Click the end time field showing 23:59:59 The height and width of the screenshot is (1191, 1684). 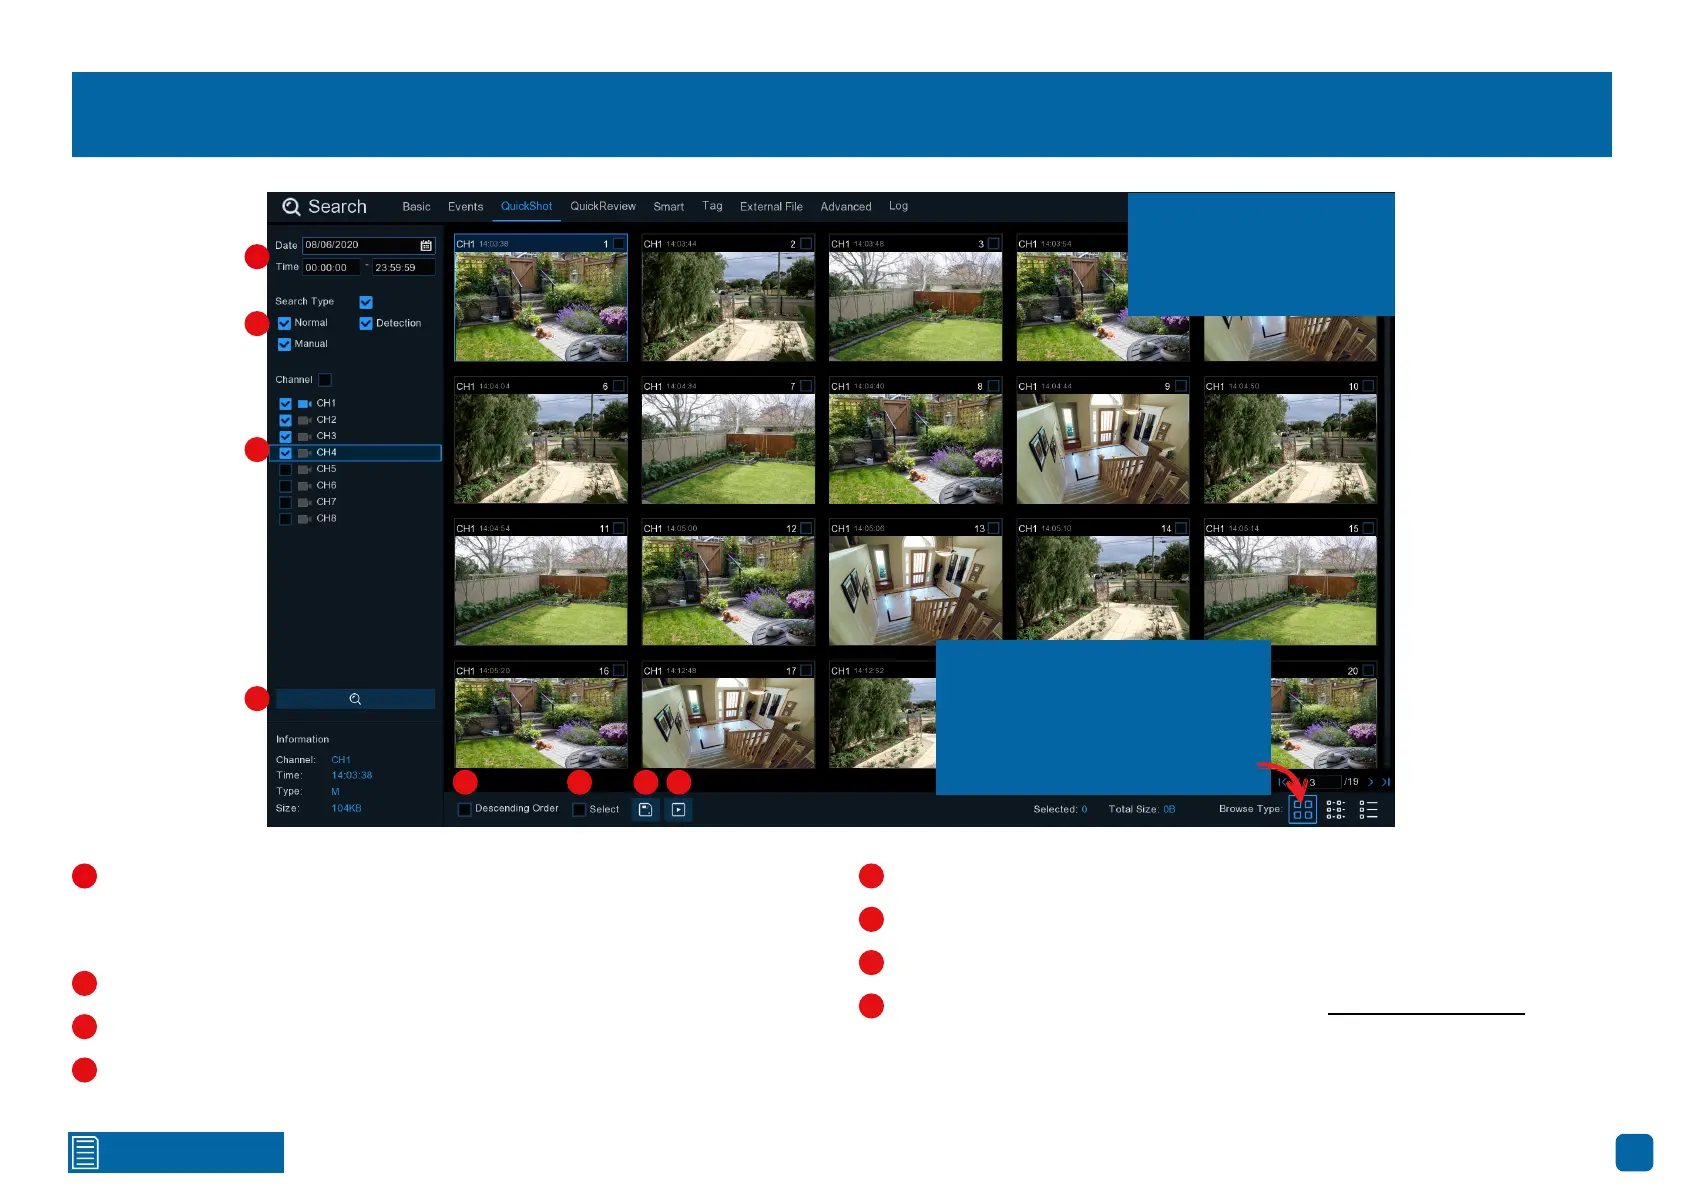pos(402,268)
